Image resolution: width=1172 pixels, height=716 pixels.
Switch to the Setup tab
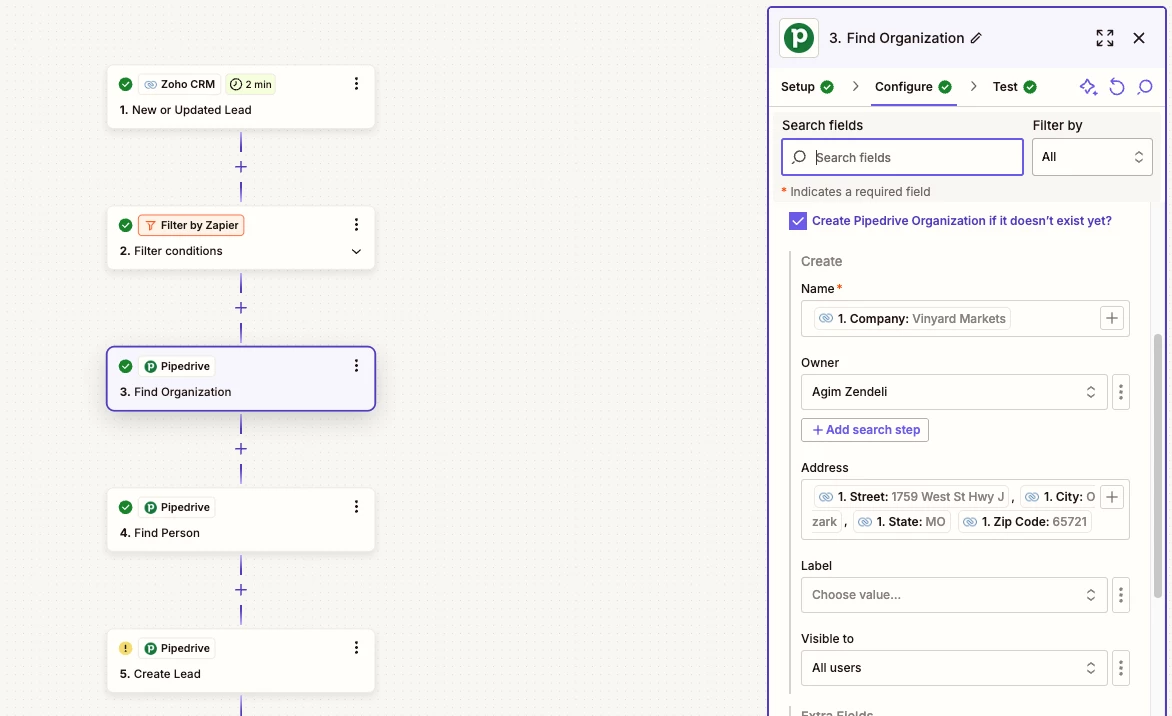pos(807,87)
